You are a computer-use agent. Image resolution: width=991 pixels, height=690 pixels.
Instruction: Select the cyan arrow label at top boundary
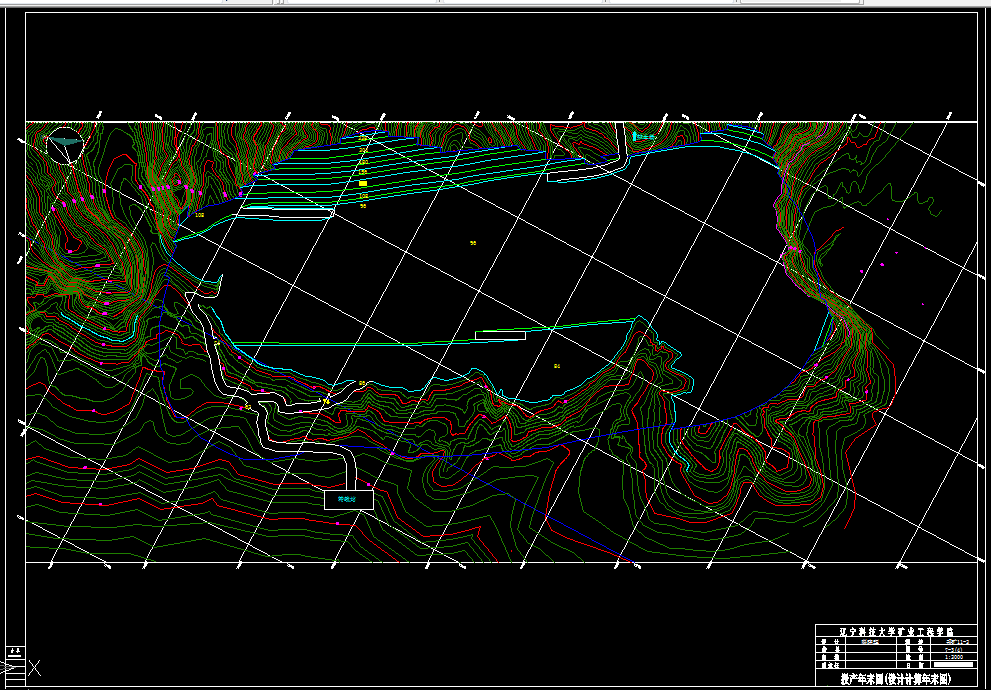point(645,136)
